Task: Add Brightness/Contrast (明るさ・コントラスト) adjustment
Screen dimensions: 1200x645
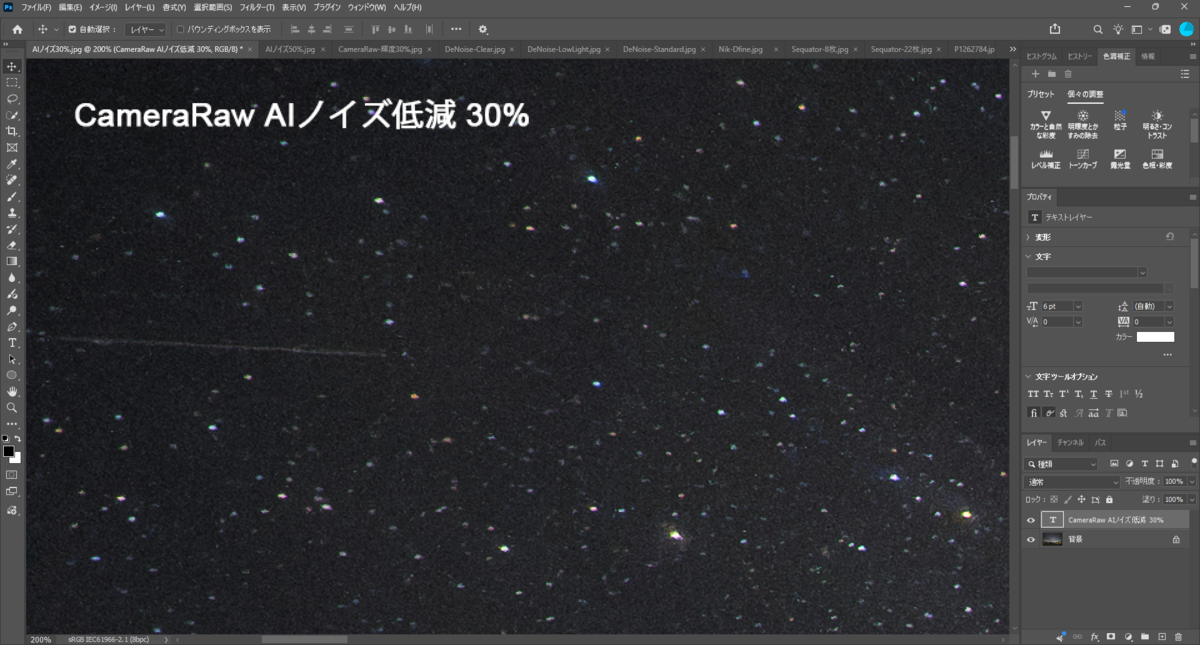Action: (x=1157, y=124)
